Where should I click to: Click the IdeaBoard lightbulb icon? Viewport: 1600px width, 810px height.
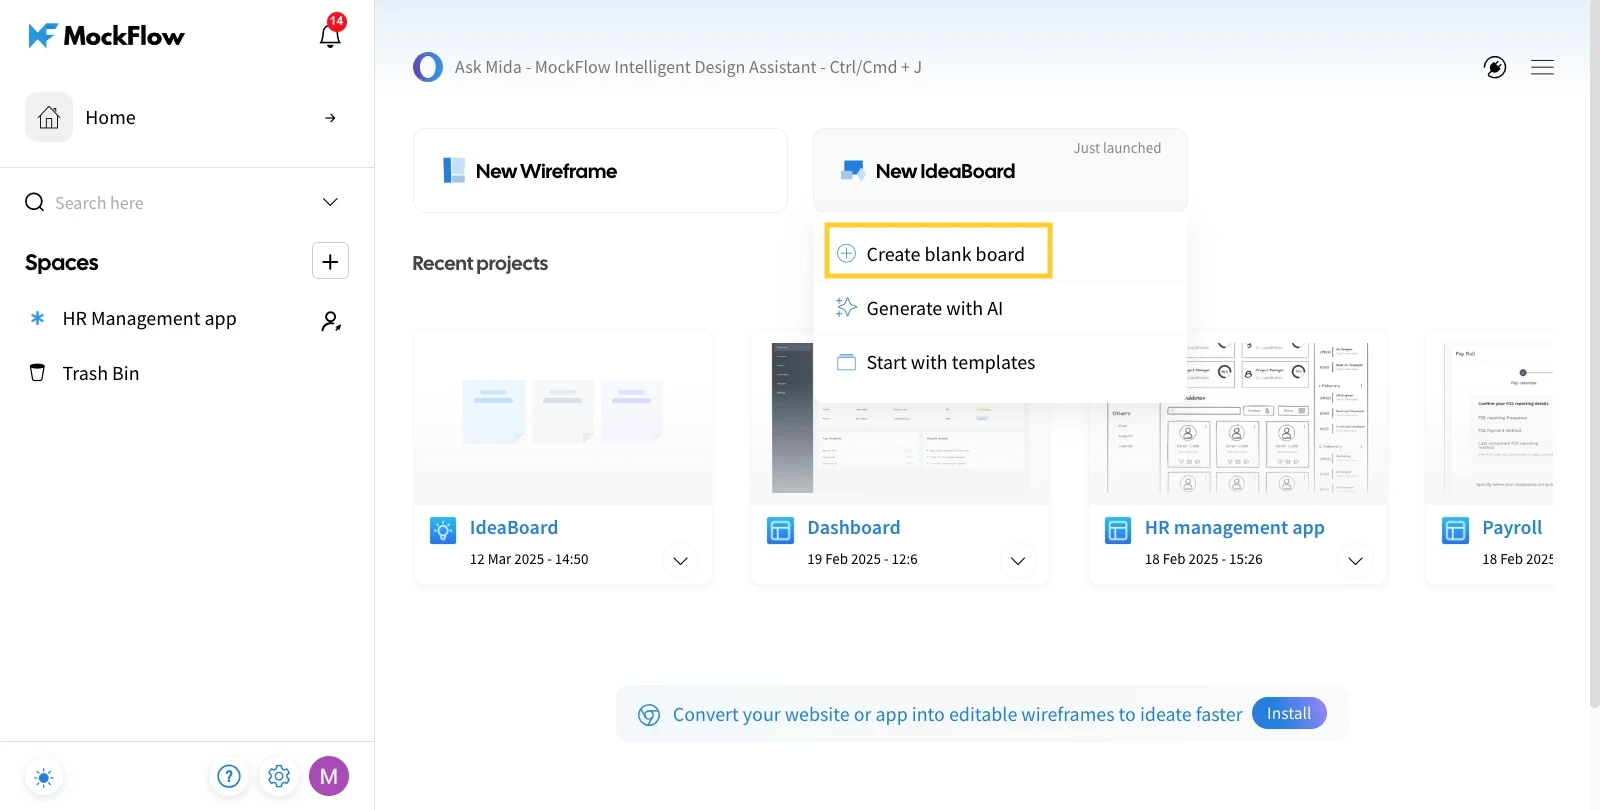[443, 530]
